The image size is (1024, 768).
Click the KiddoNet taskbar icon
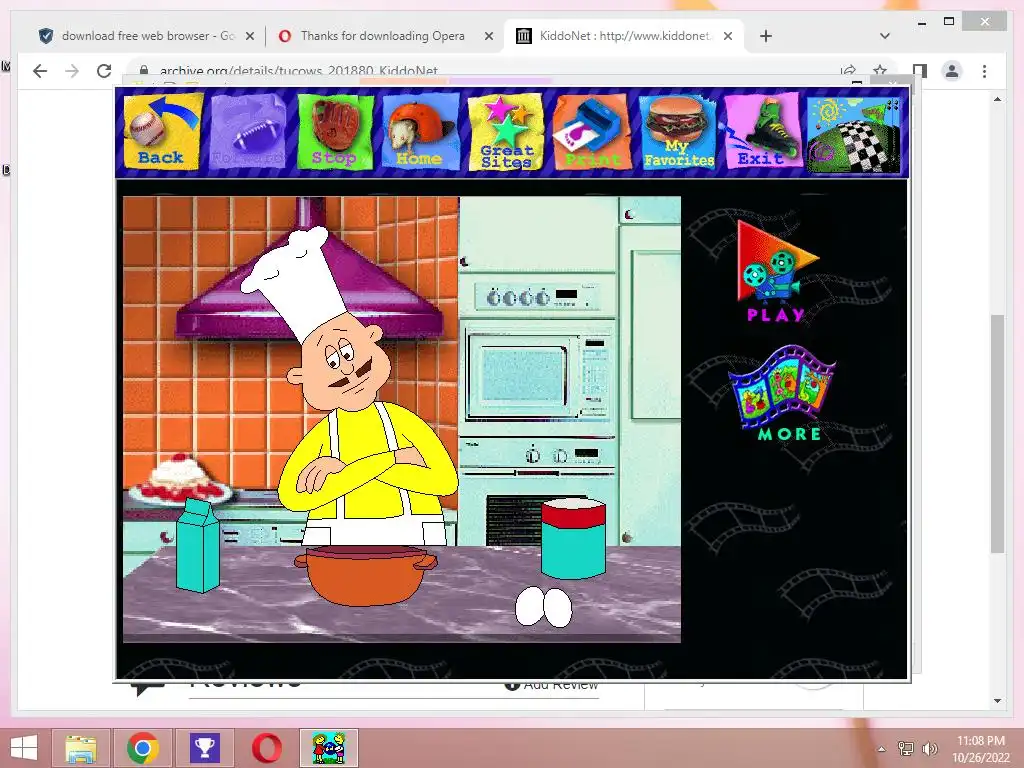pos(329,748)
